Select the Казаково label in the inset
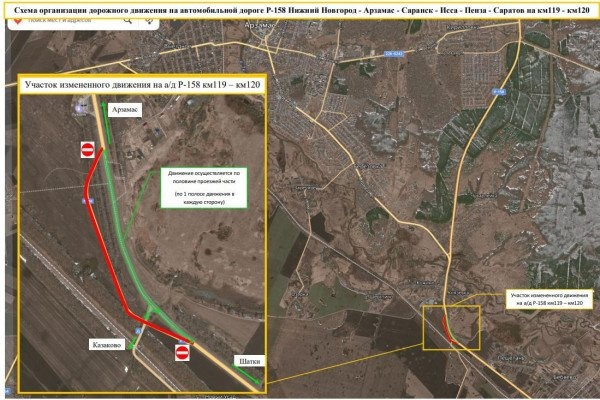The image size is (600, 400). pos(107,344)
